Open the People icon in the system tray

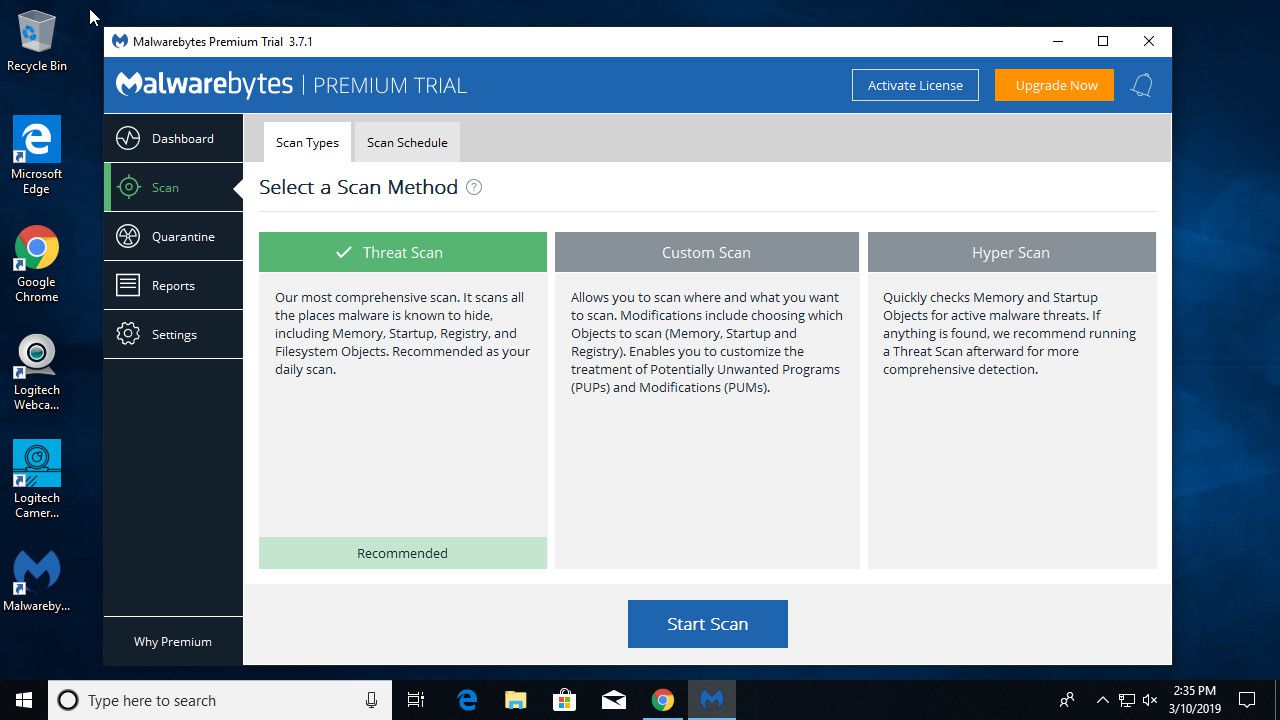click(1067, 700)
